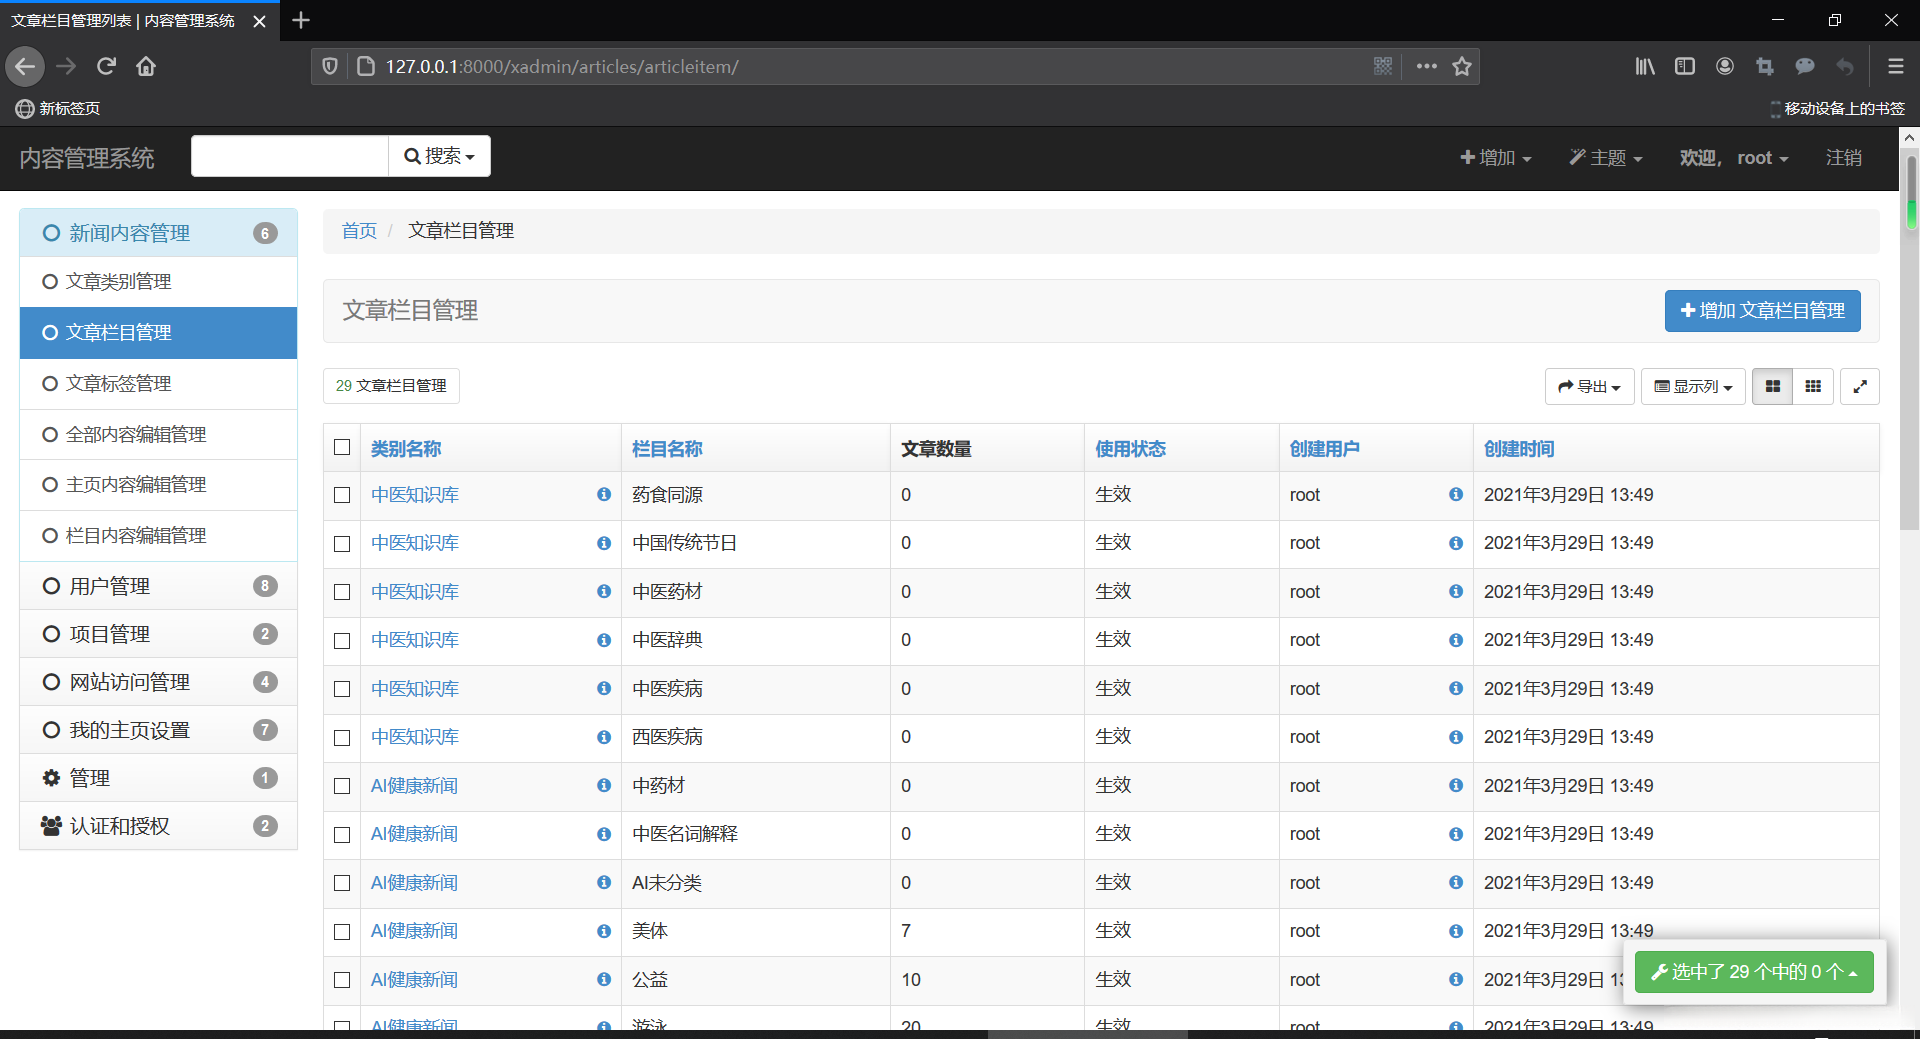Open info icon beside 药食同源 row category

click(603, 494)
